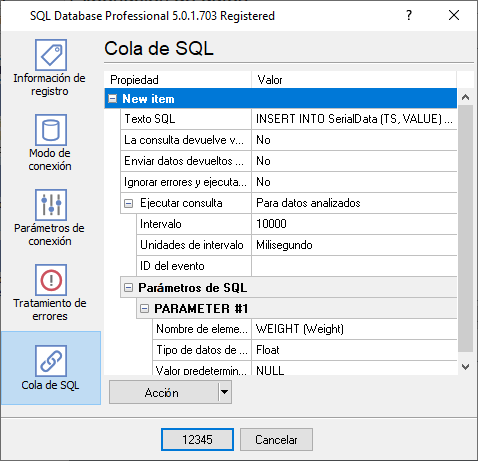Select the ID del evento label
This screenshot has height=461, width=478.
pyautogui.click(x=172, y=266)
